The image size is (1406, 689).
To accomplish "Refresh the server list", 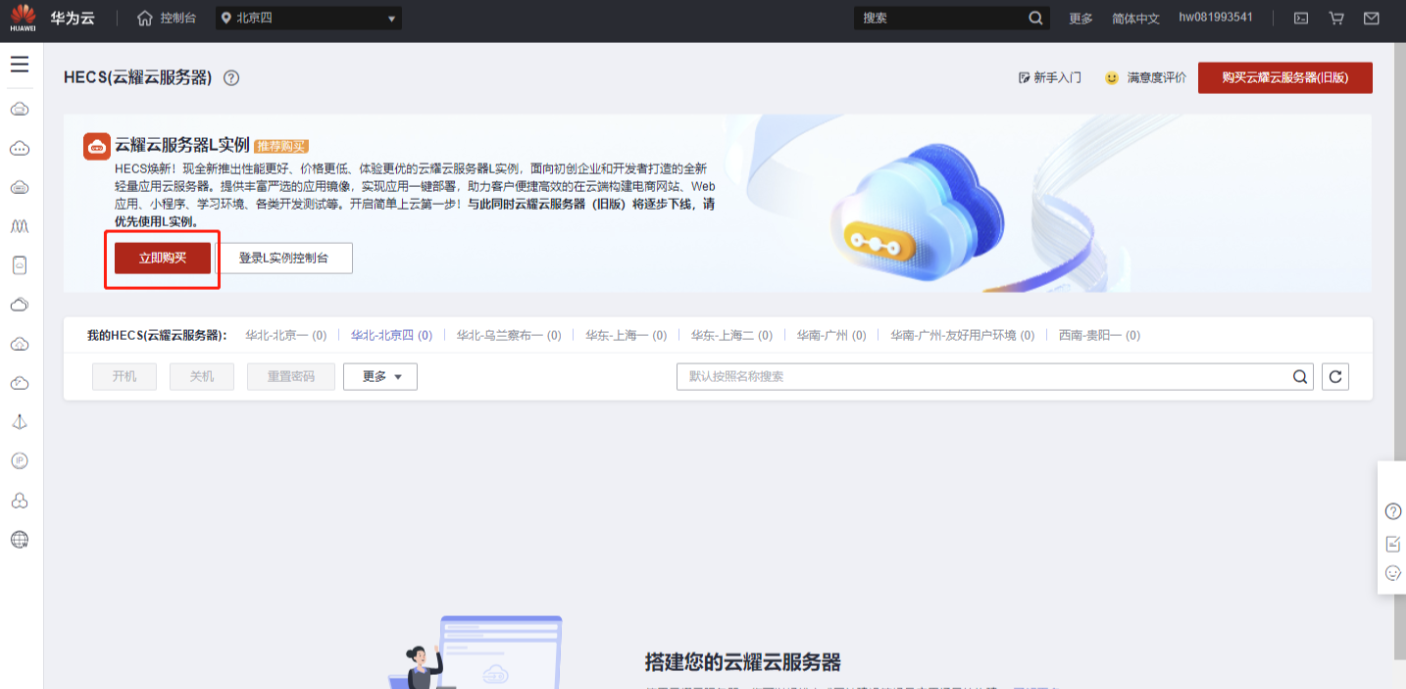I will point(1335,377).
